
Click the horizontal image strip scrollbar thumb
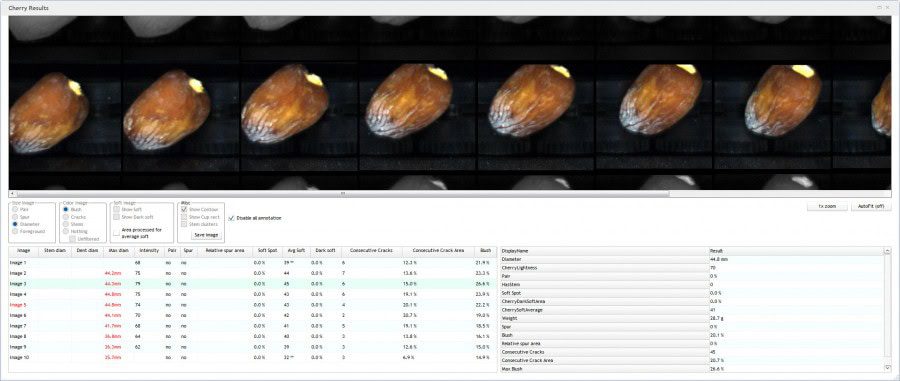343,193
